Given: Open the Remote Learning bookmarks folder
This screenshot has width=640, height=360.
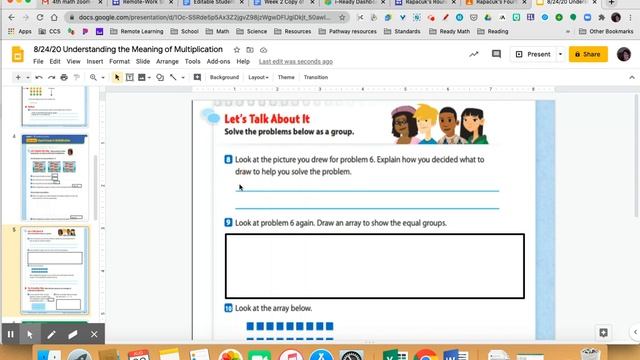Looking at the screenshot, I should pyautogui.click(x=137, y=31).
